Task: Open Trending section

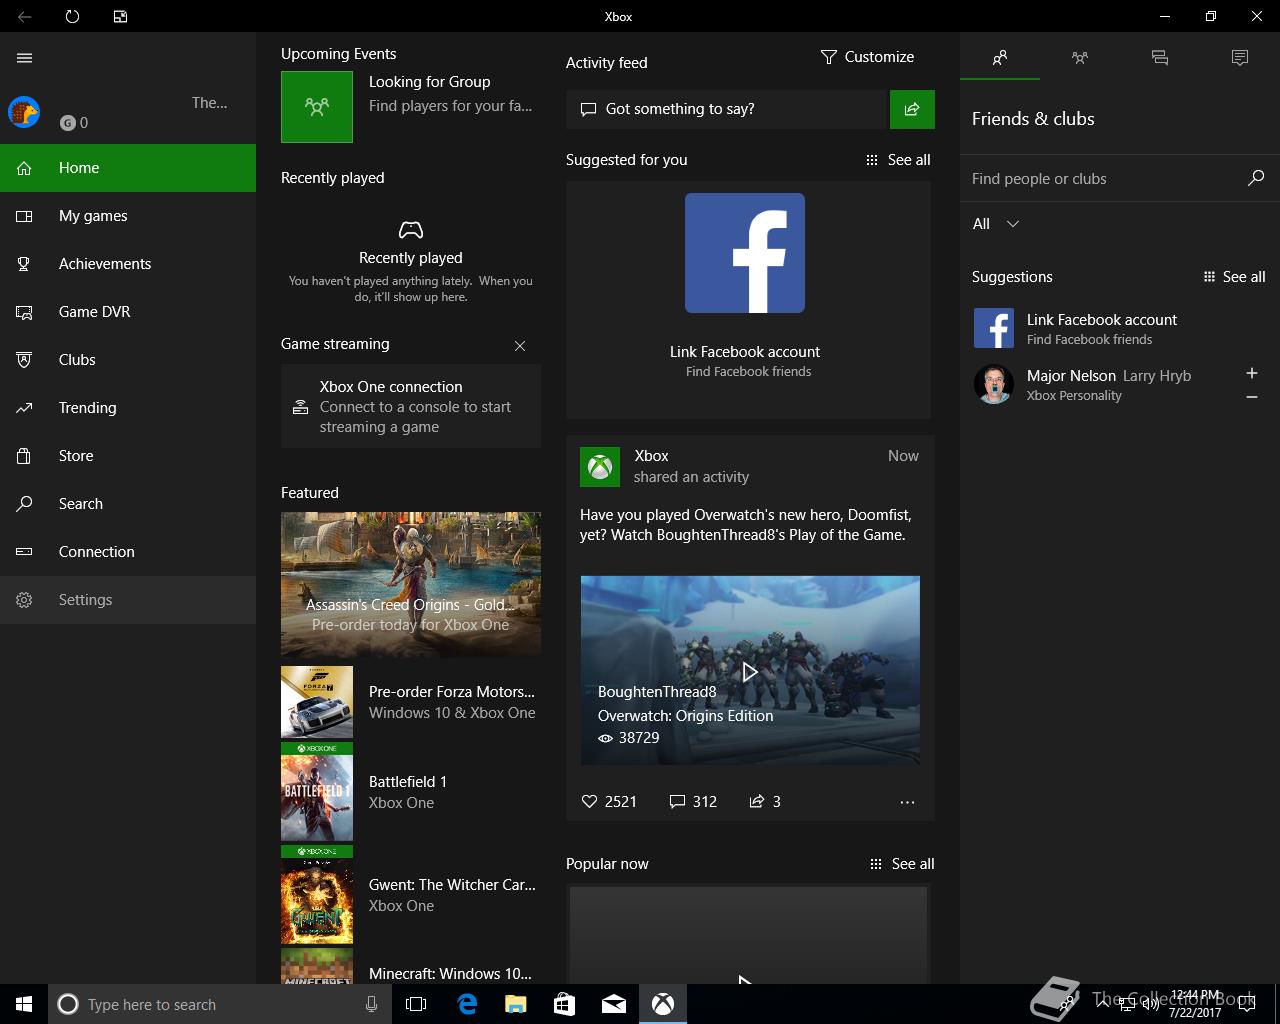Action: tap(128, 408)
